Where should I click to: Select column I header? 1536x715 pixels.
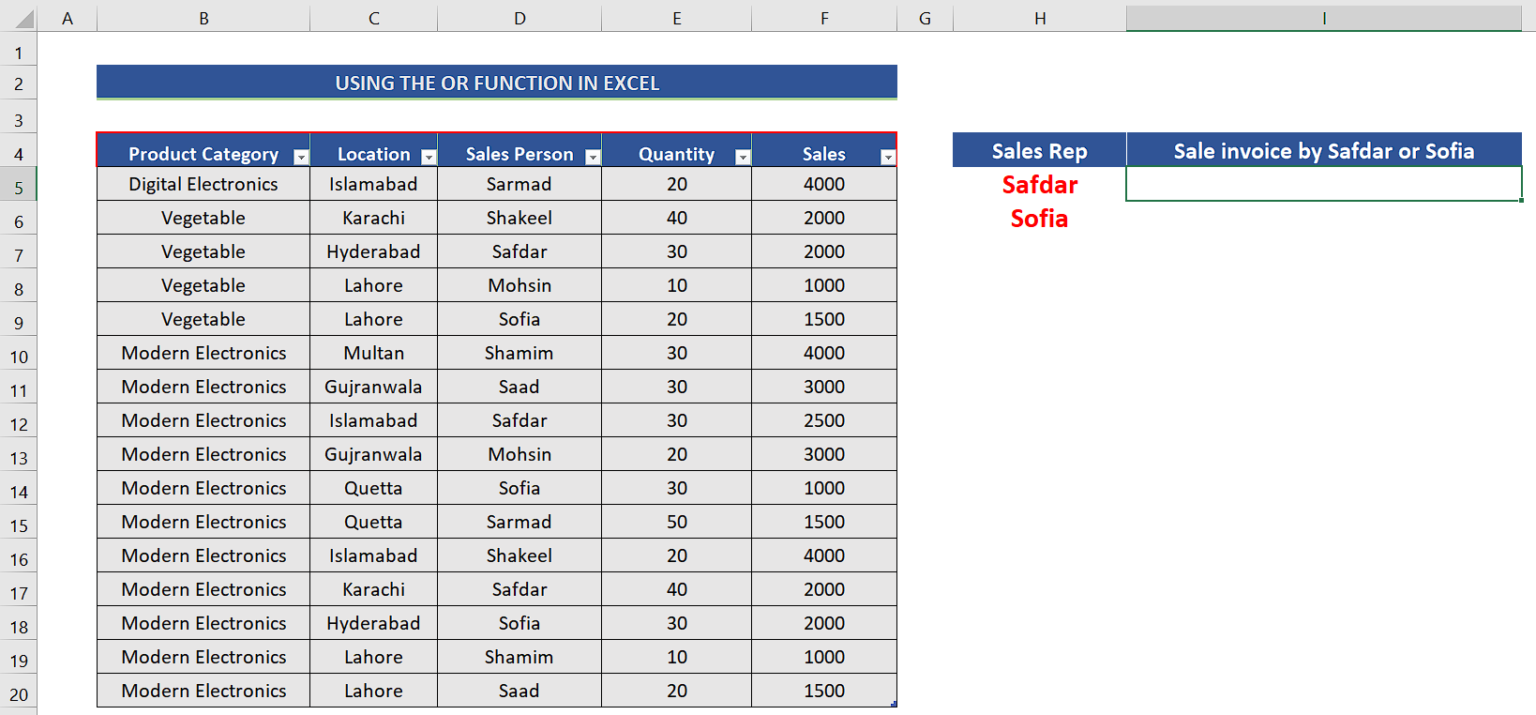point(1324,17)
